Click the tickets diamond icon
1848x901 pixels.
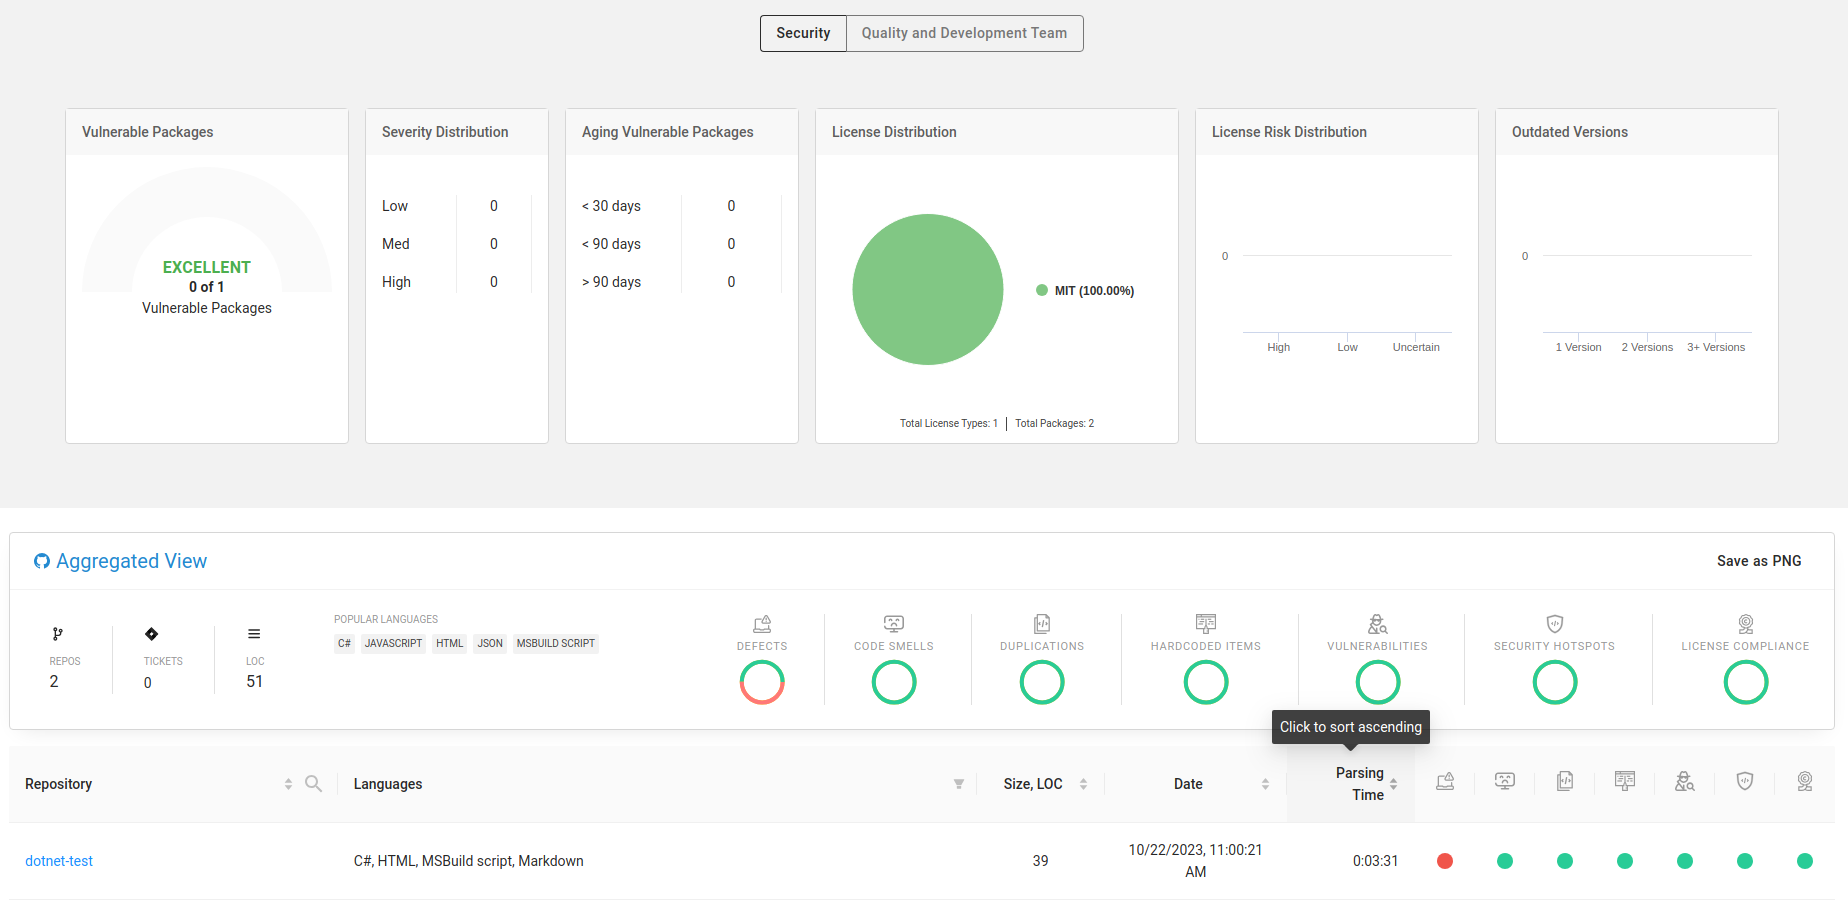click(x=152, y=634)
